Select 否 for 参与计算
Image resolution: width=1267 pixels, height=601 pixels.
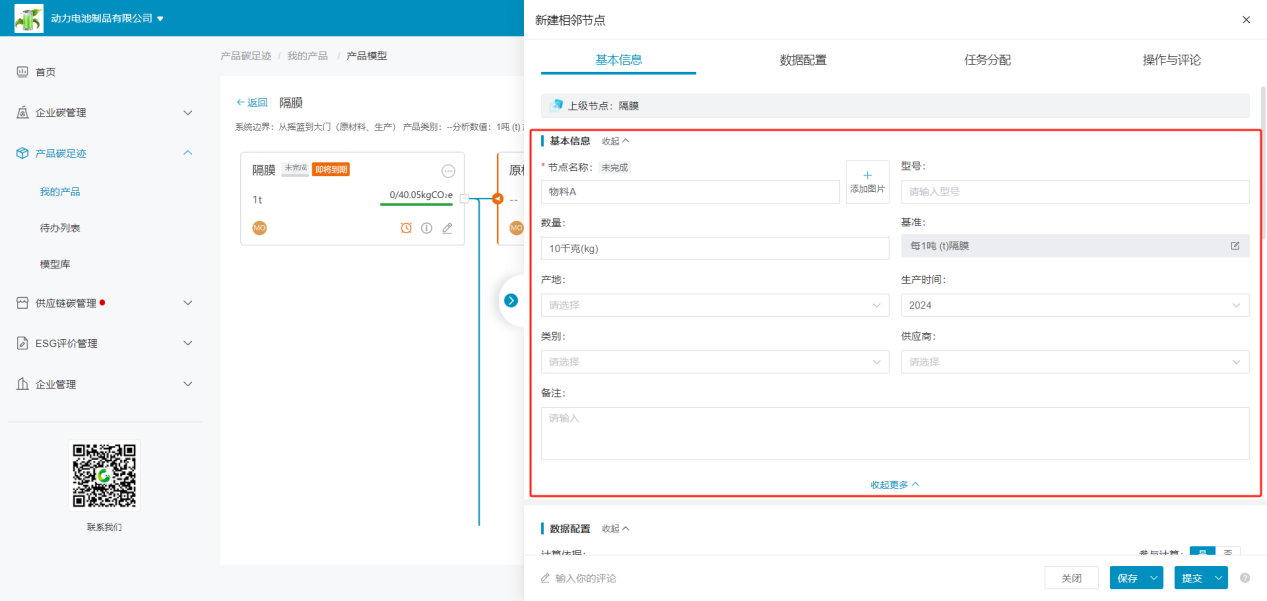[x=1229, y=553]
